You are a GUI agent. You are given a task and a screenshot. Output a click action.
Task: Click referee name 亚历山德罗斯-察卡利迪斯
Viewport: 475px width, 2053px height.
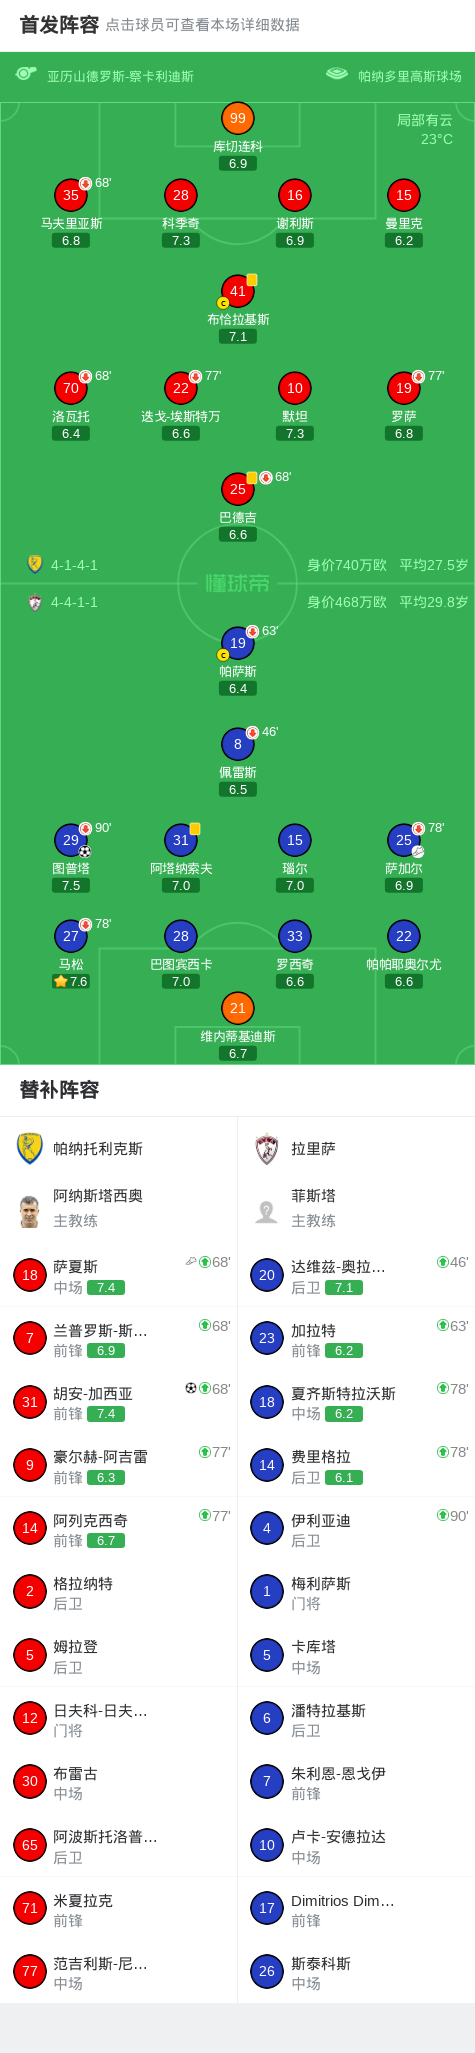click(121, 76)
